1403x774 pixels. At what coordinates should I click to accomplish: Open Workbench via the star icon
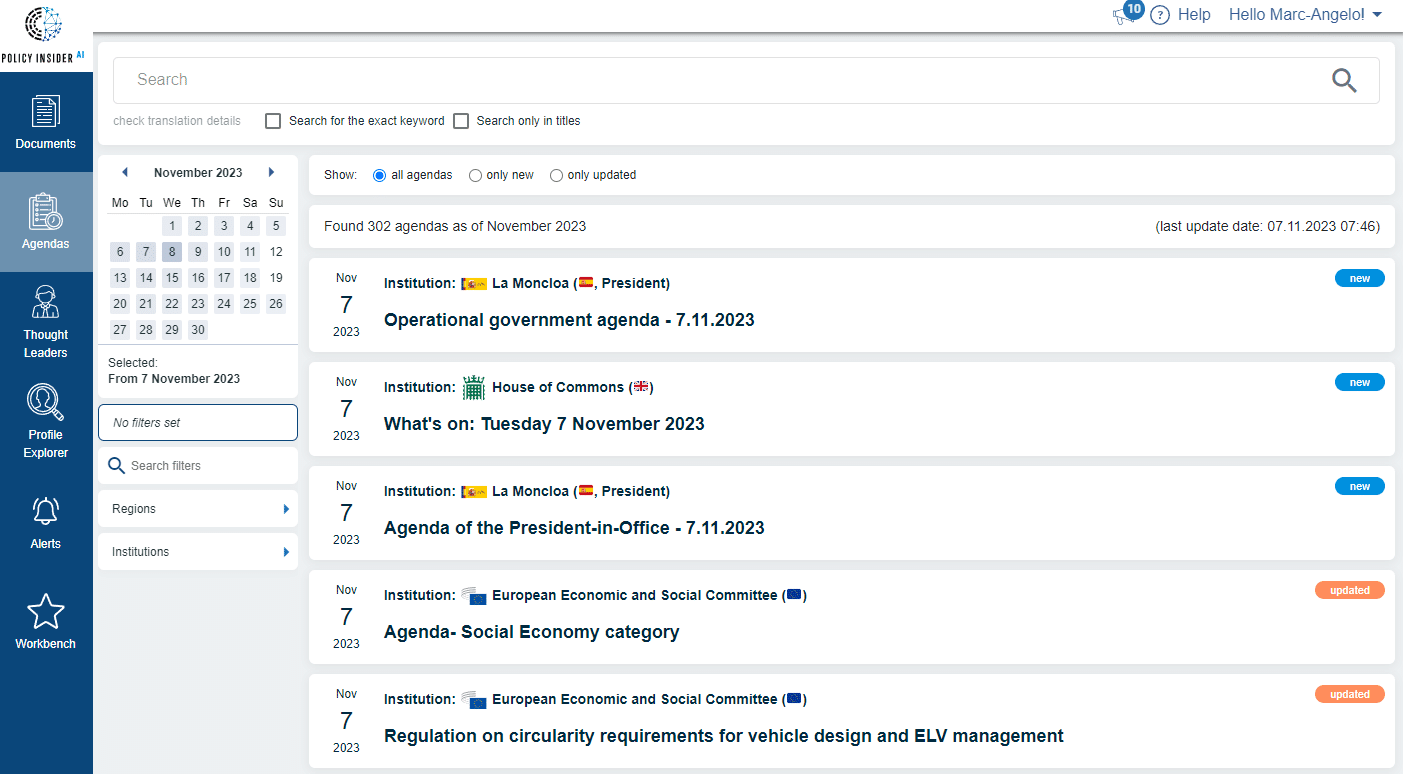tap(45, 611)
